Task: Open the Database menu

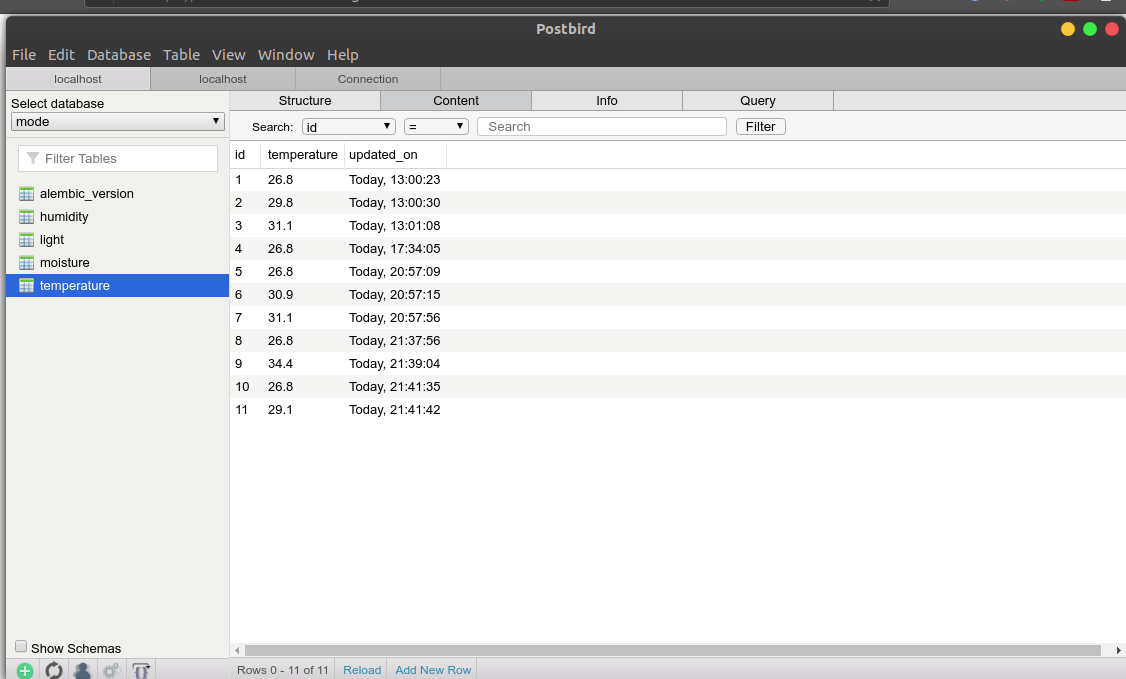Action: pos(118,55)
